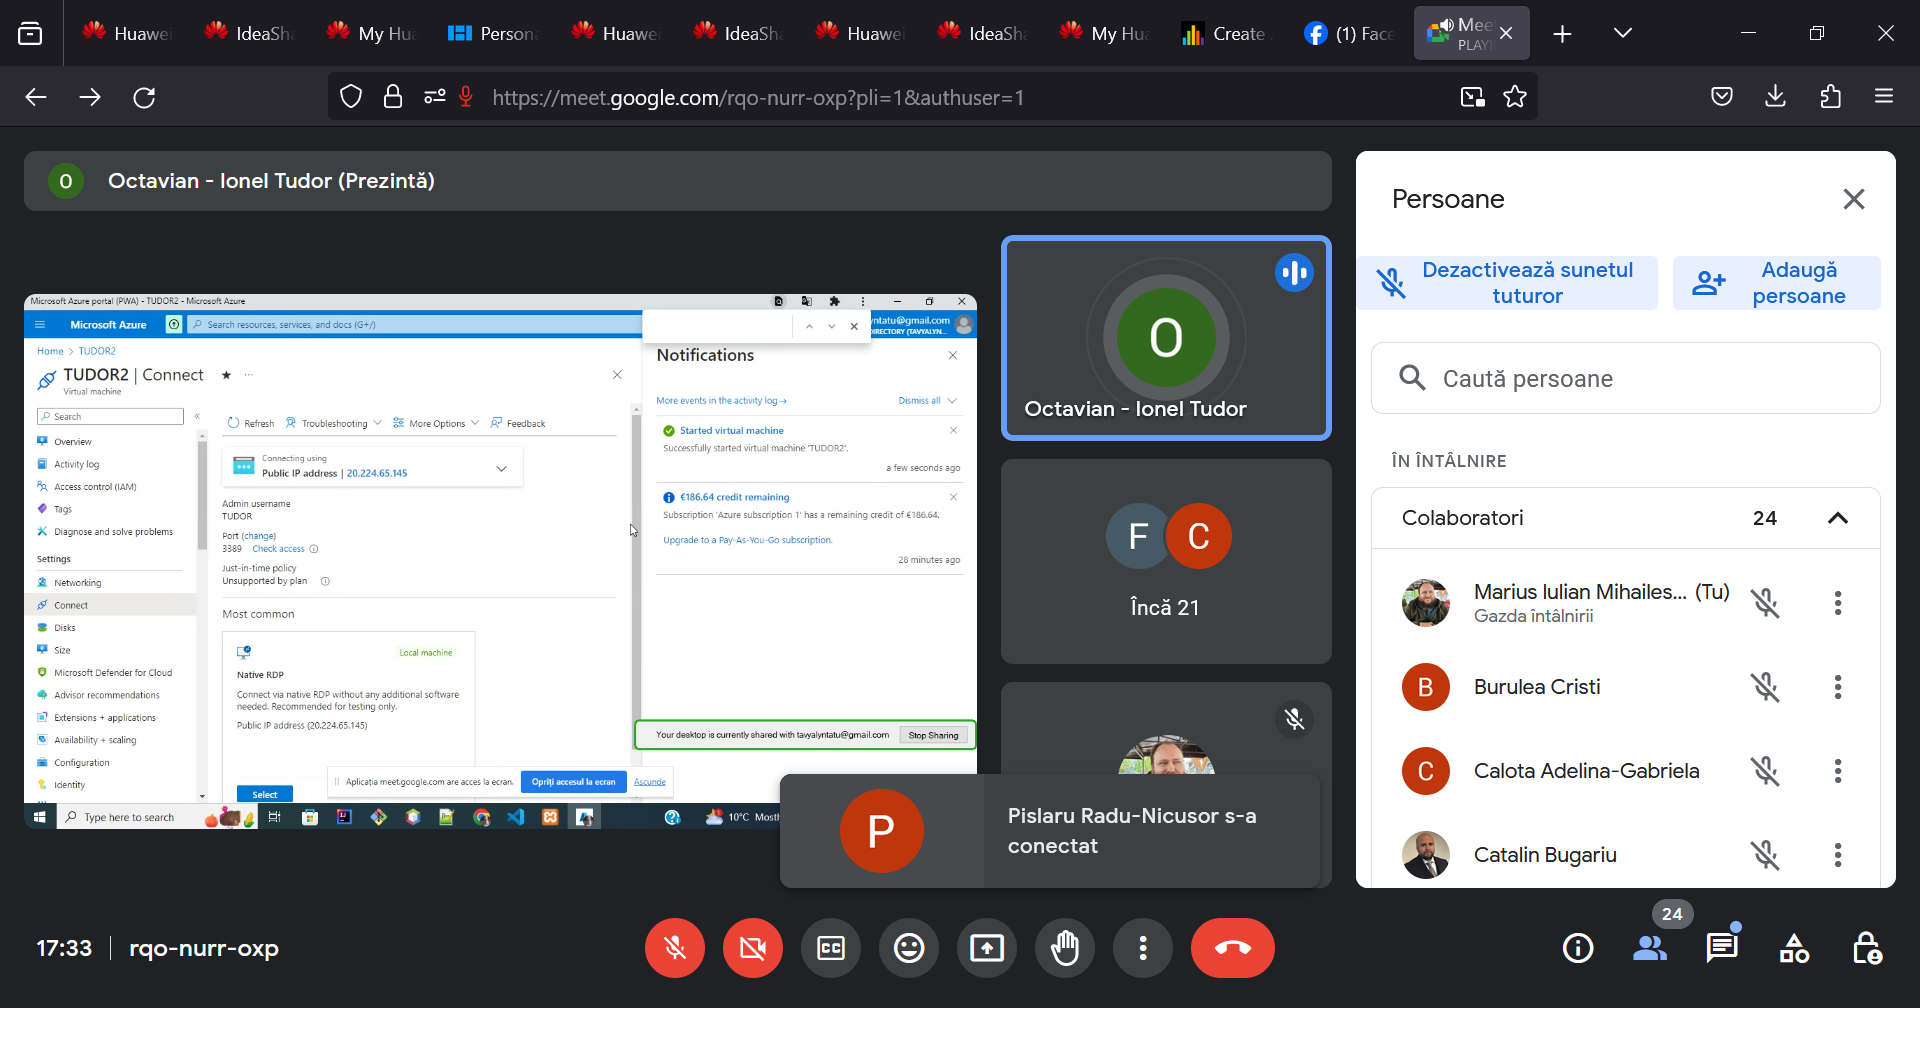Send a reaction with the emoji button
1920x1043 pixels.
[x=909, y=948]
